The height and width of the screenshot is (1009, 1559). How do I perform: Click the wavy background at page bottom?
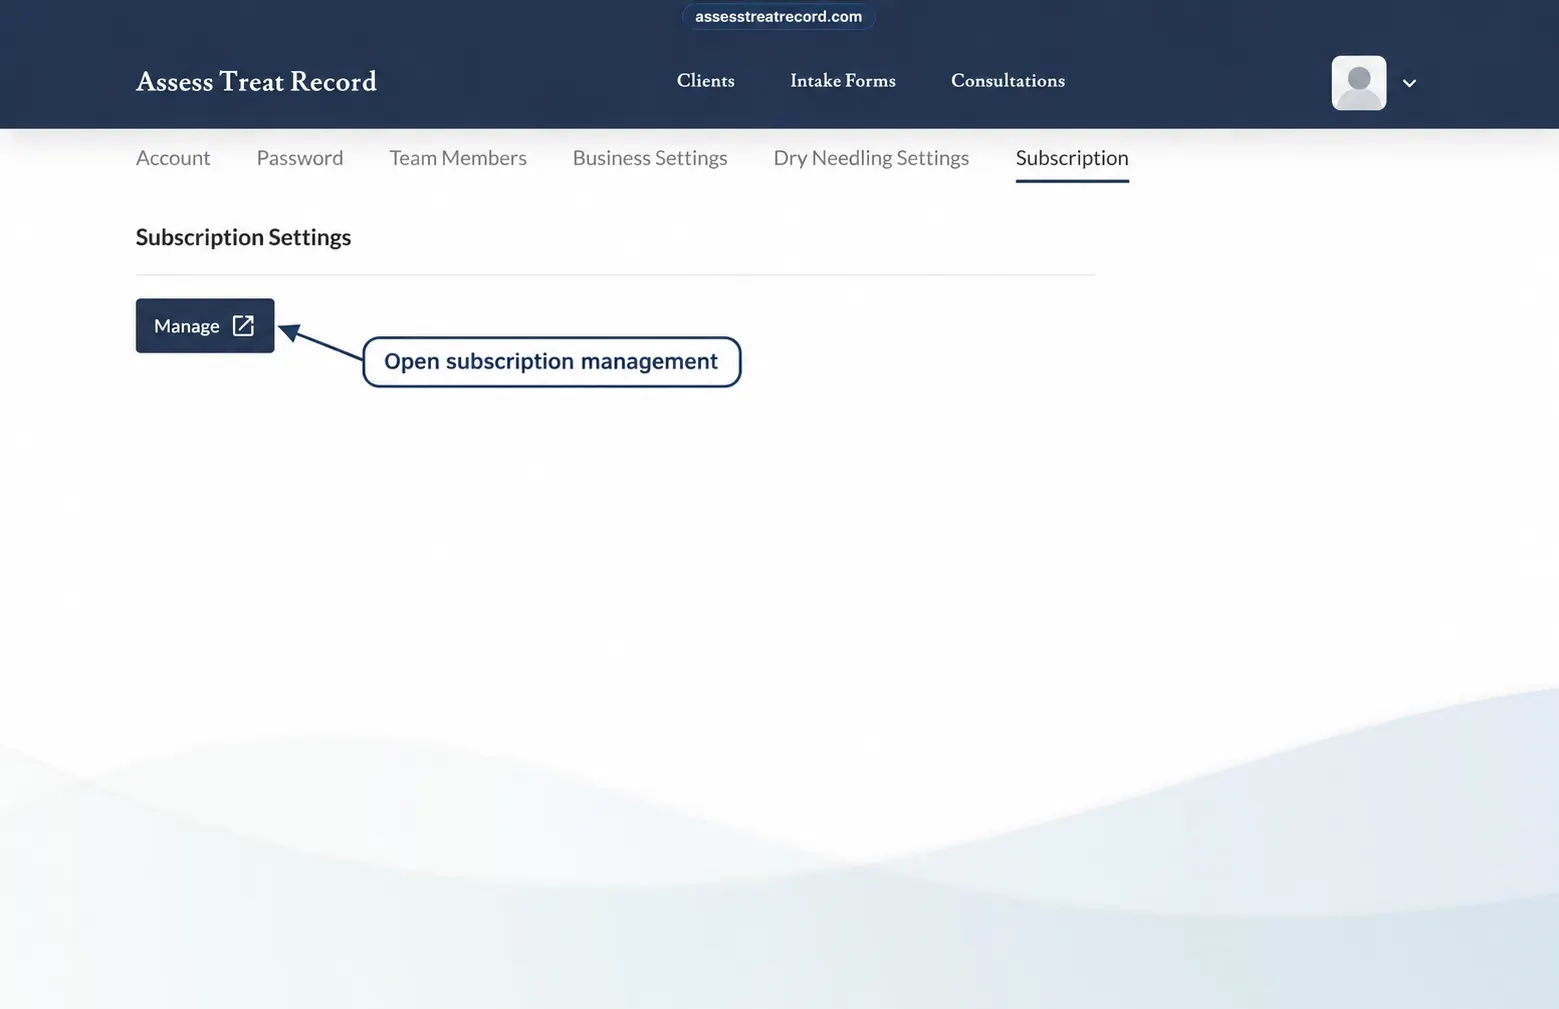(779, 880)
